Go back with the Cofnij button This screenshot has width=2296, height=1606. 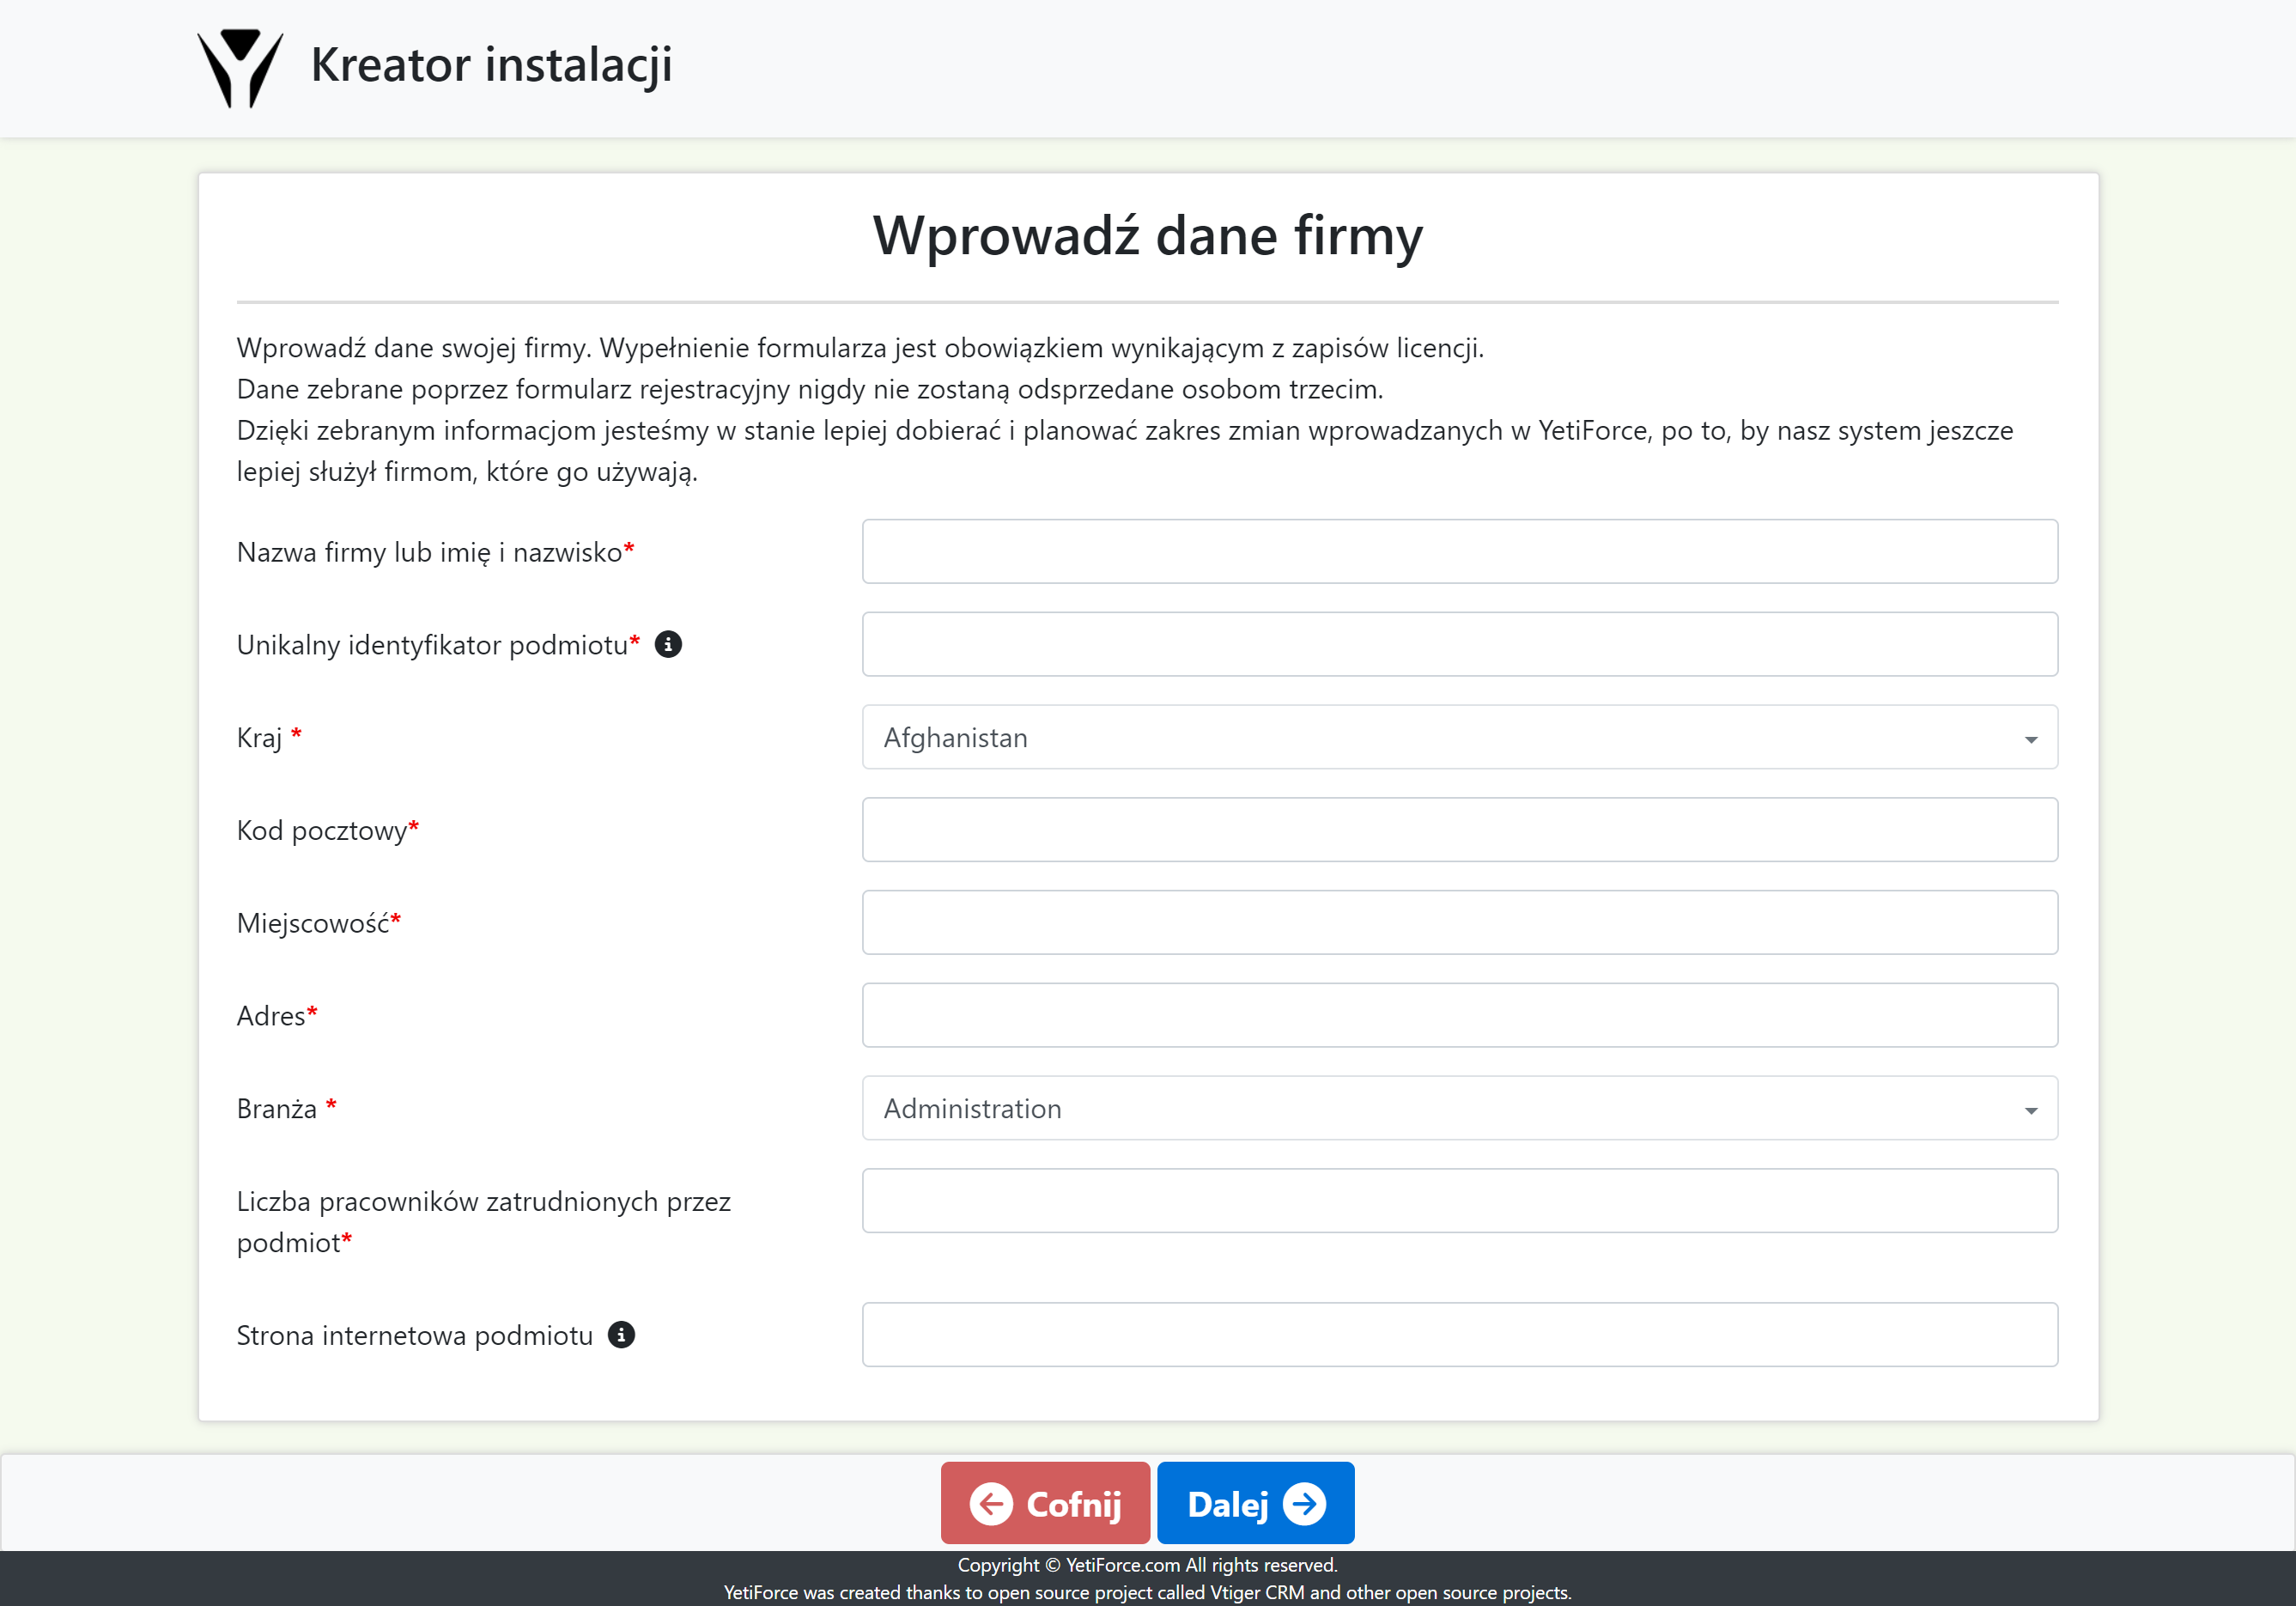point(1045,1503)
